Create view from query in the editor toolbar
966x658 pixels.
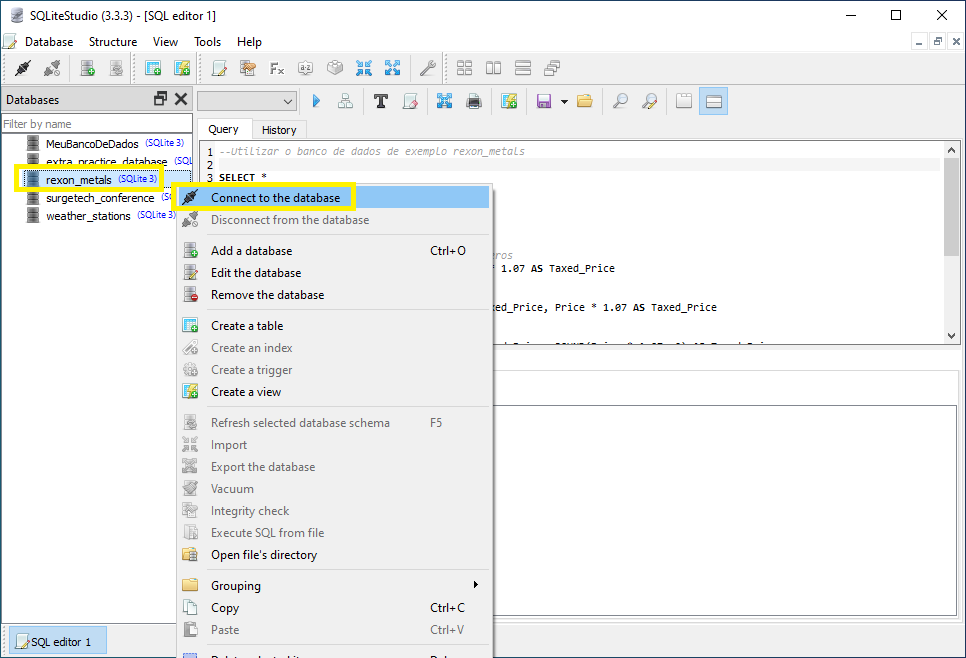(509, 101)
